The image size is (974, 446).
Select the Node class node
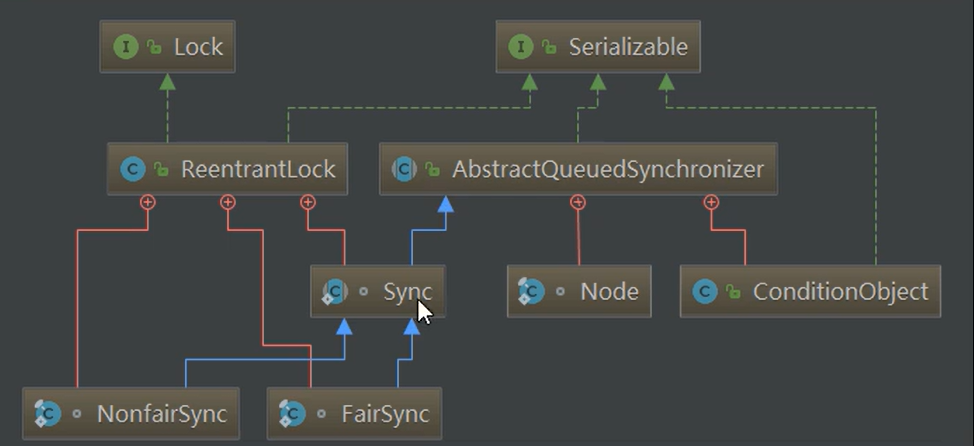(579, 291)
